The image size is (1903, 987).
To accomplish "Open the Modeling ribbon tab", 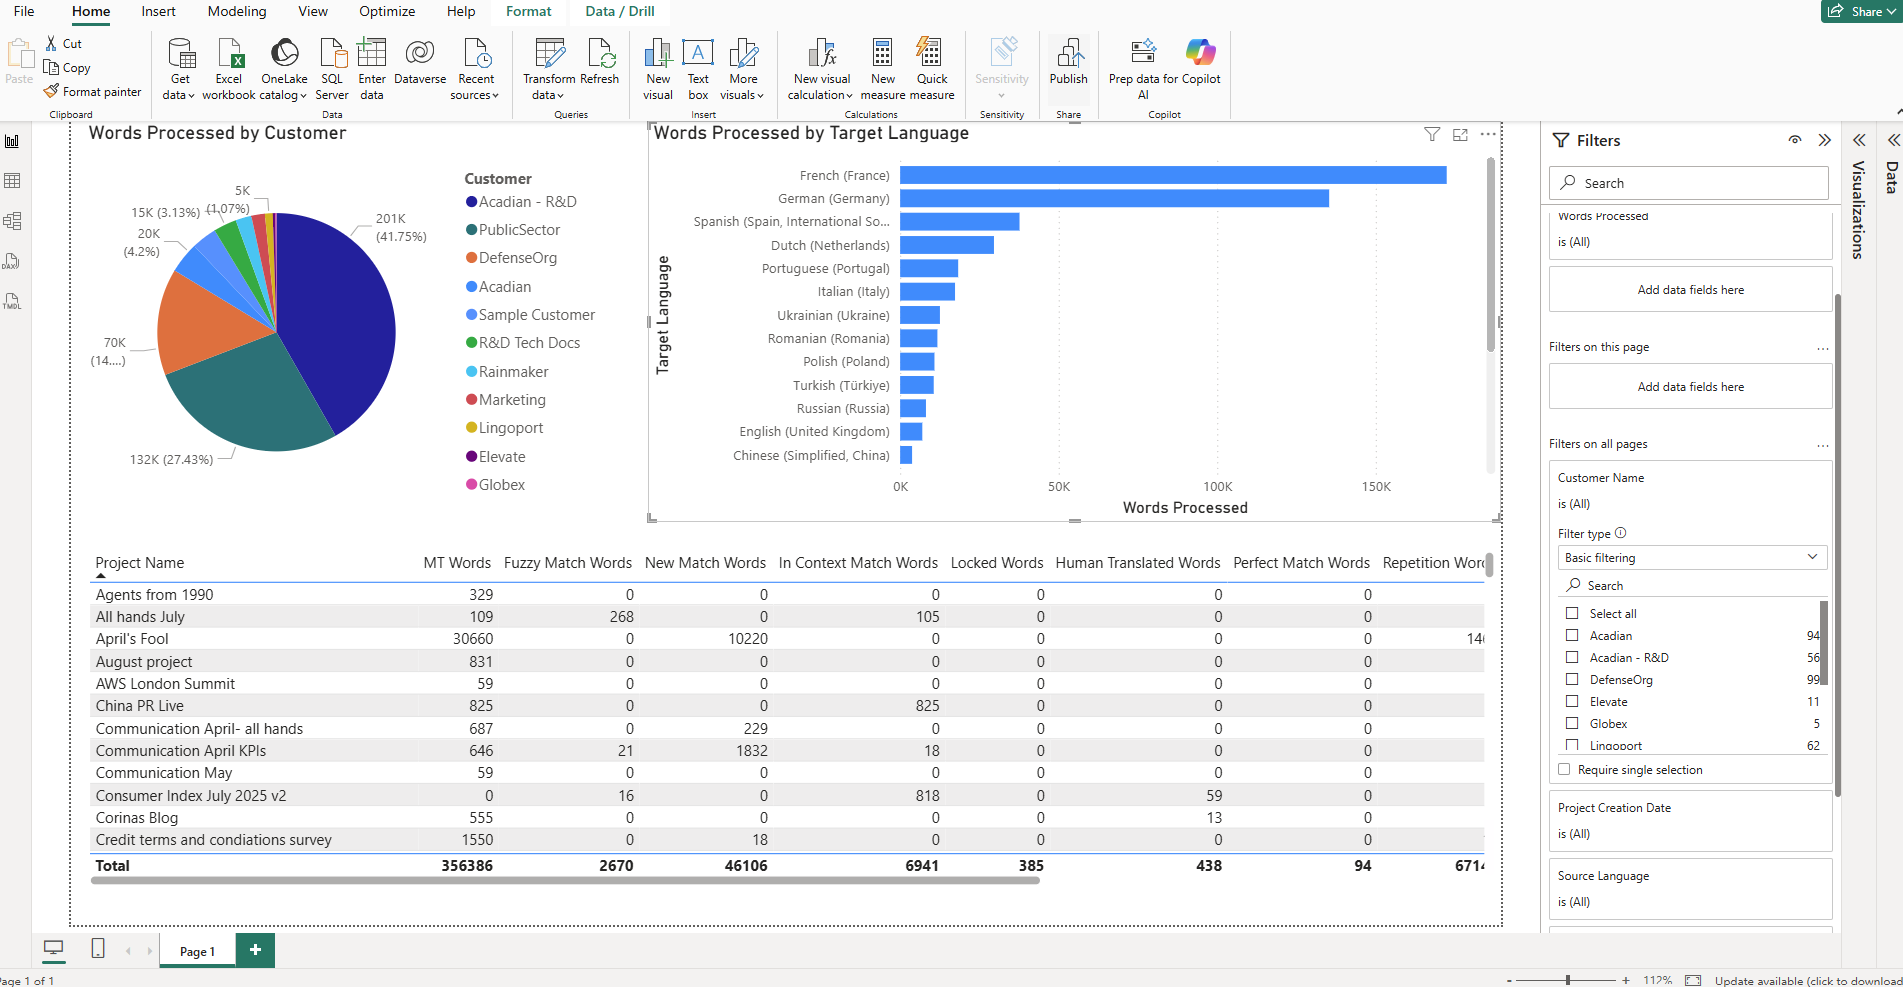I will tap(237, 12).
